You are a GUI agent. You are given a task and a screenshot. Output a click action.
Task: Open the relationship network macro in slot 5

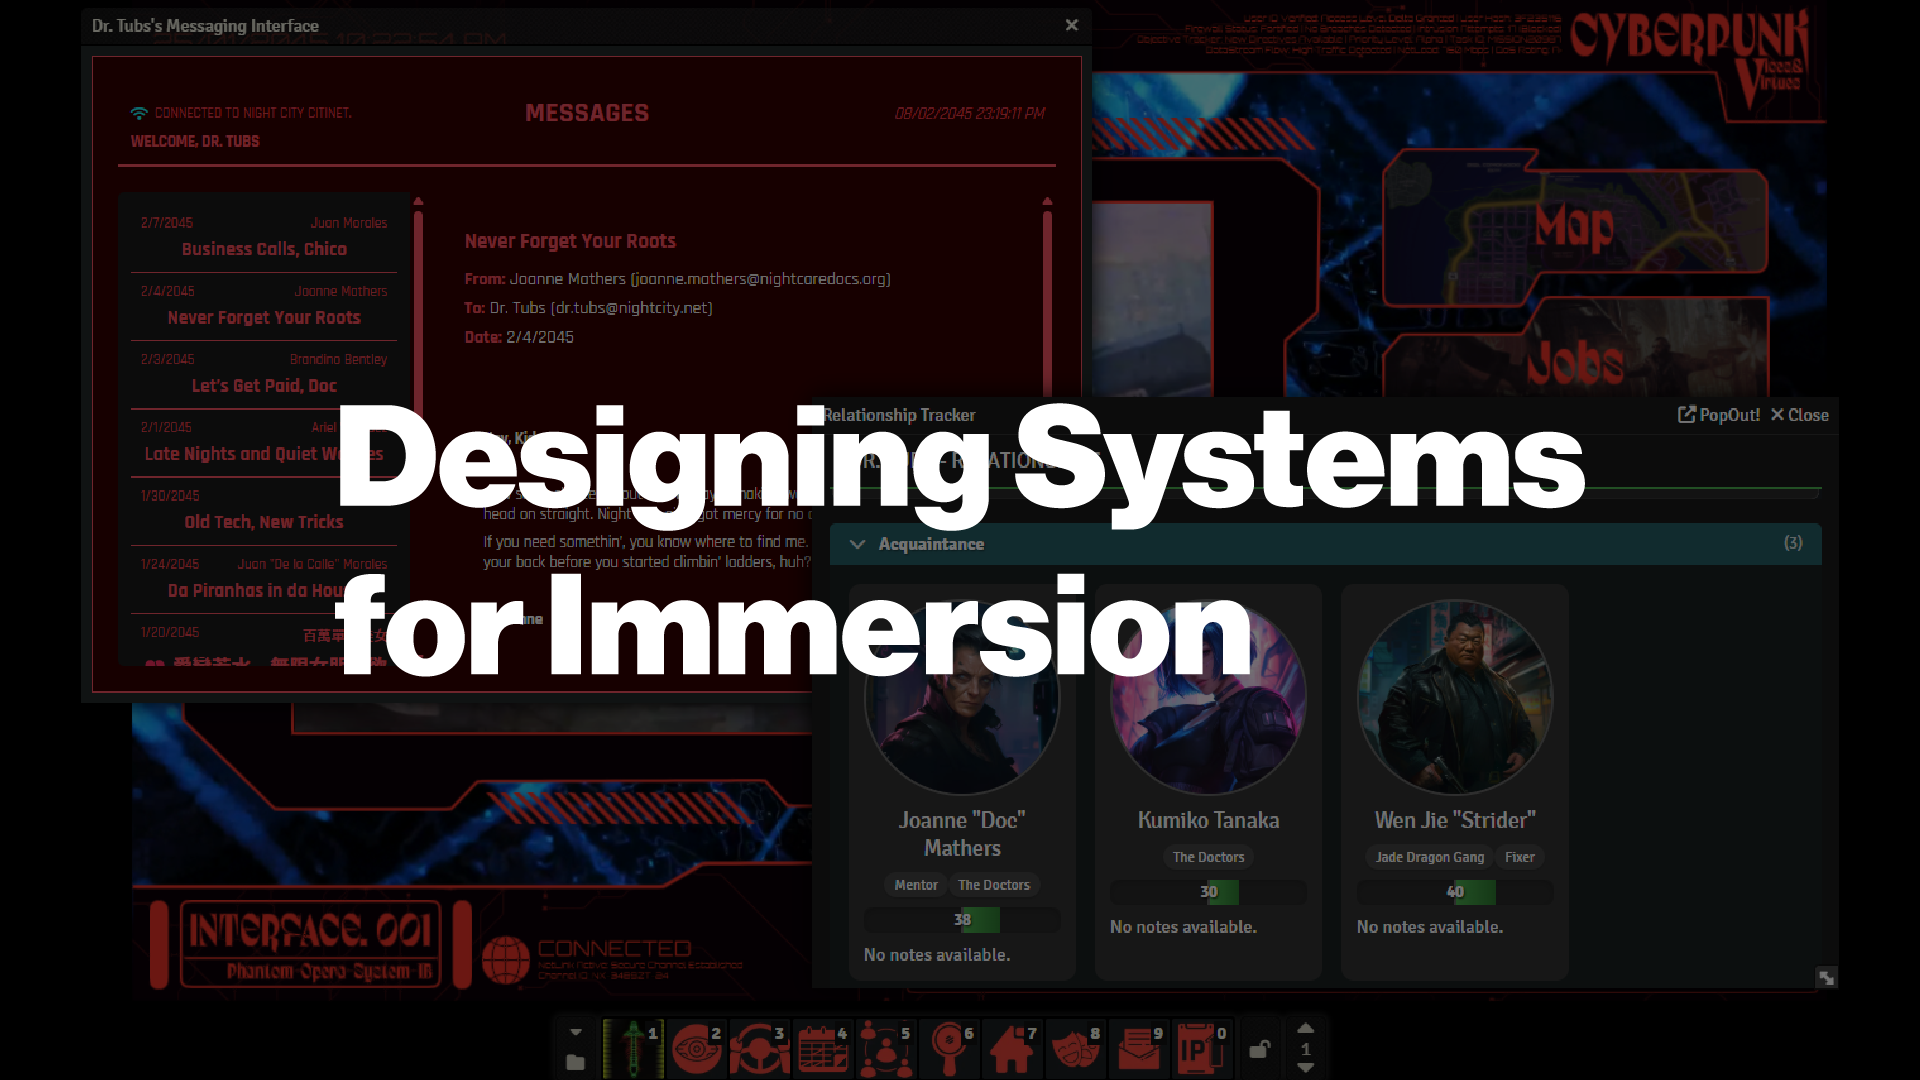[x=886, y=1048]
